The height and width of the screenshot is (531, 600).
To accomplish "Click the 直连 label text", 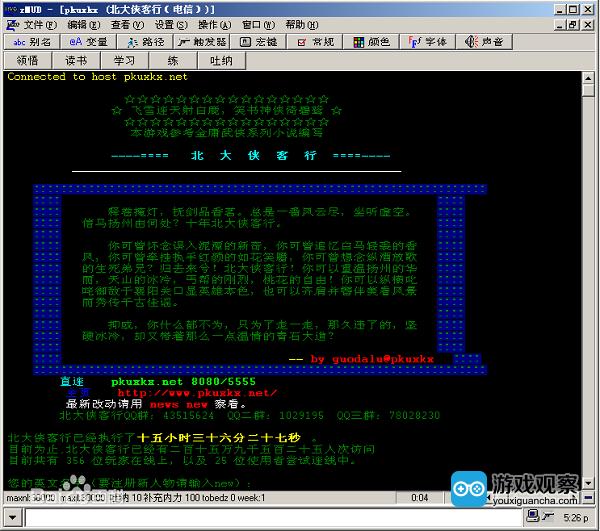I will tap(72, 381).
